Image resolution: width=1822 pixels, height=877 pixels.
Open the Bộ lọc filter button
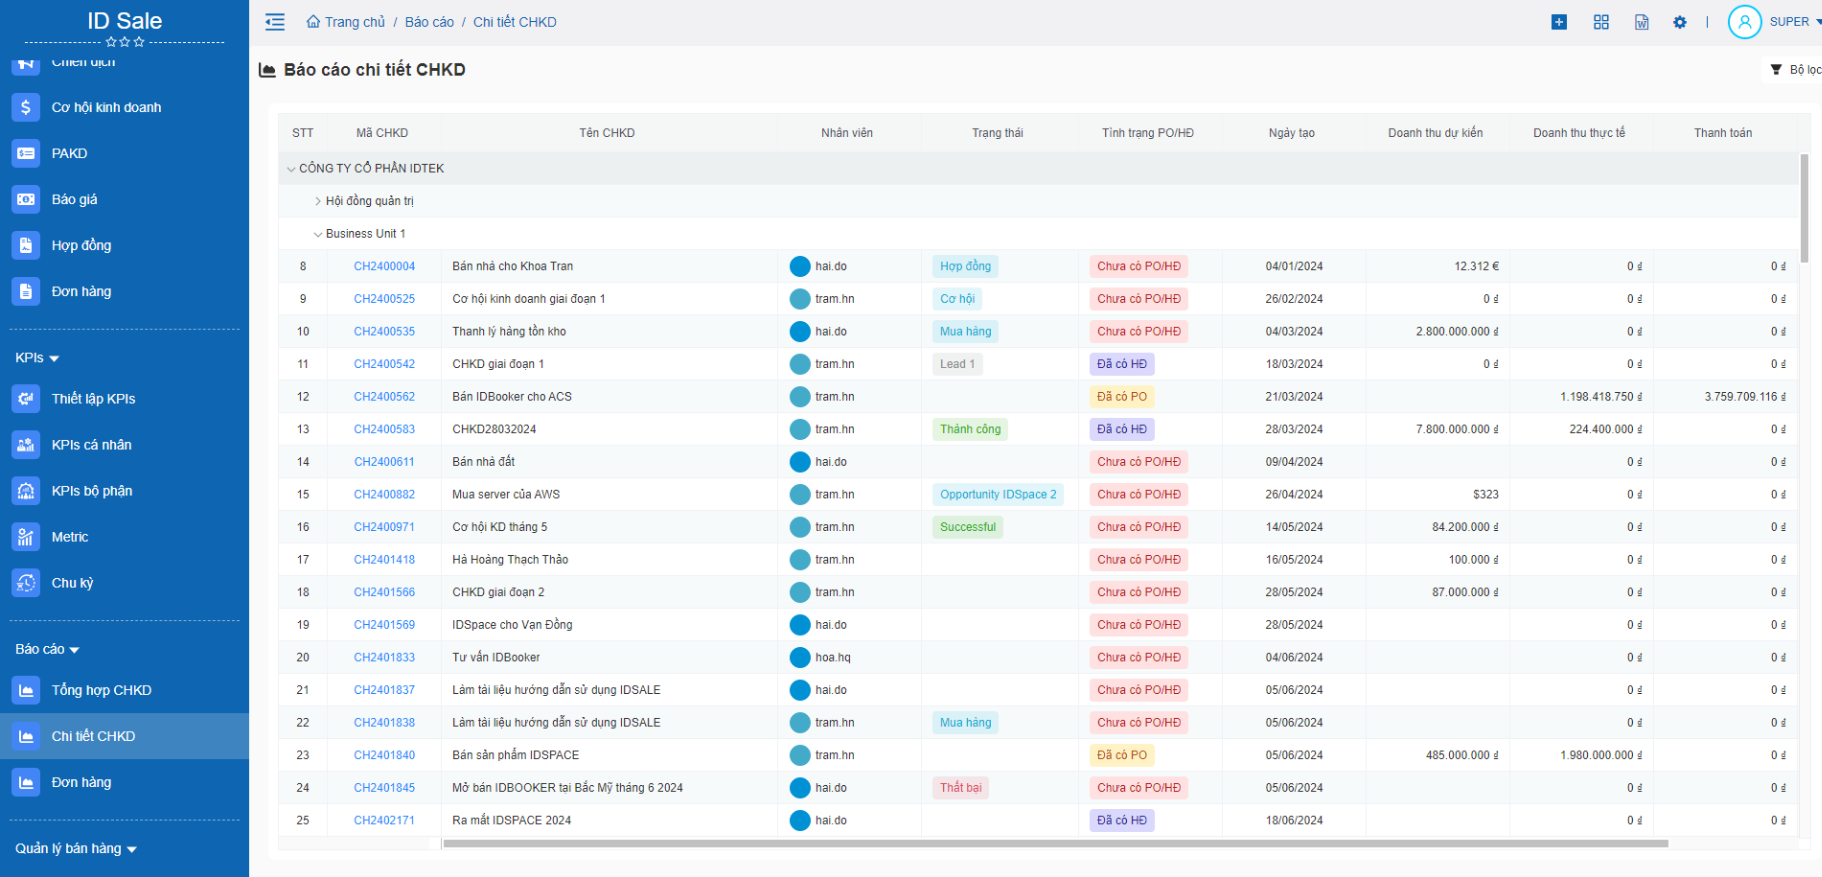(1795, 70)
